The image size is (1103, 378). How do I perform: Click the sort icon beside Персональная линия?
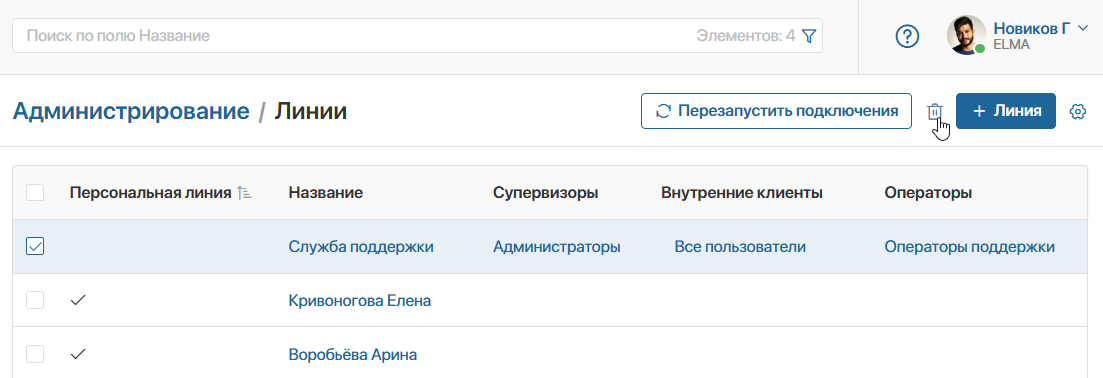[244, 193]
